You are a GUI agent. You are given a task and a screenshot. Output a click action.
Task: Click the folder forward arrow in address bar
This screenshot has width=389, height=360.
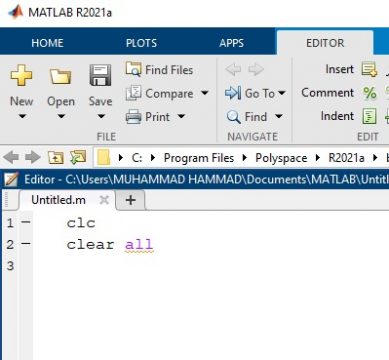(33, 157)
